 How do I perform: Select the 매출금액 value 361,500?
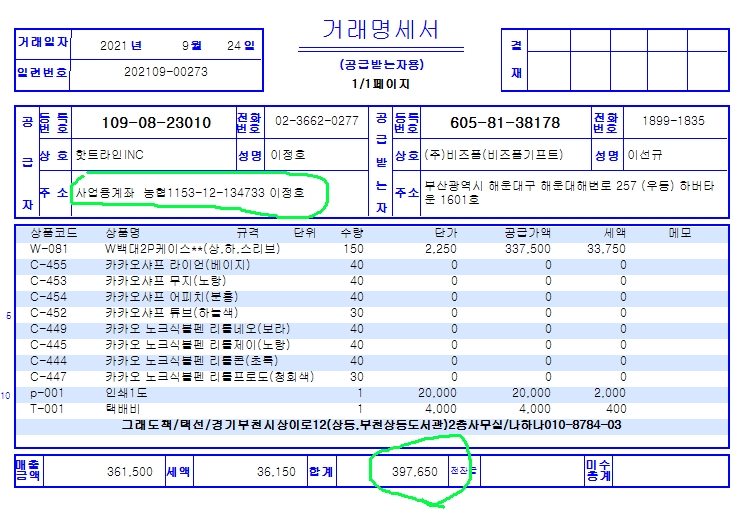(129, 471)
